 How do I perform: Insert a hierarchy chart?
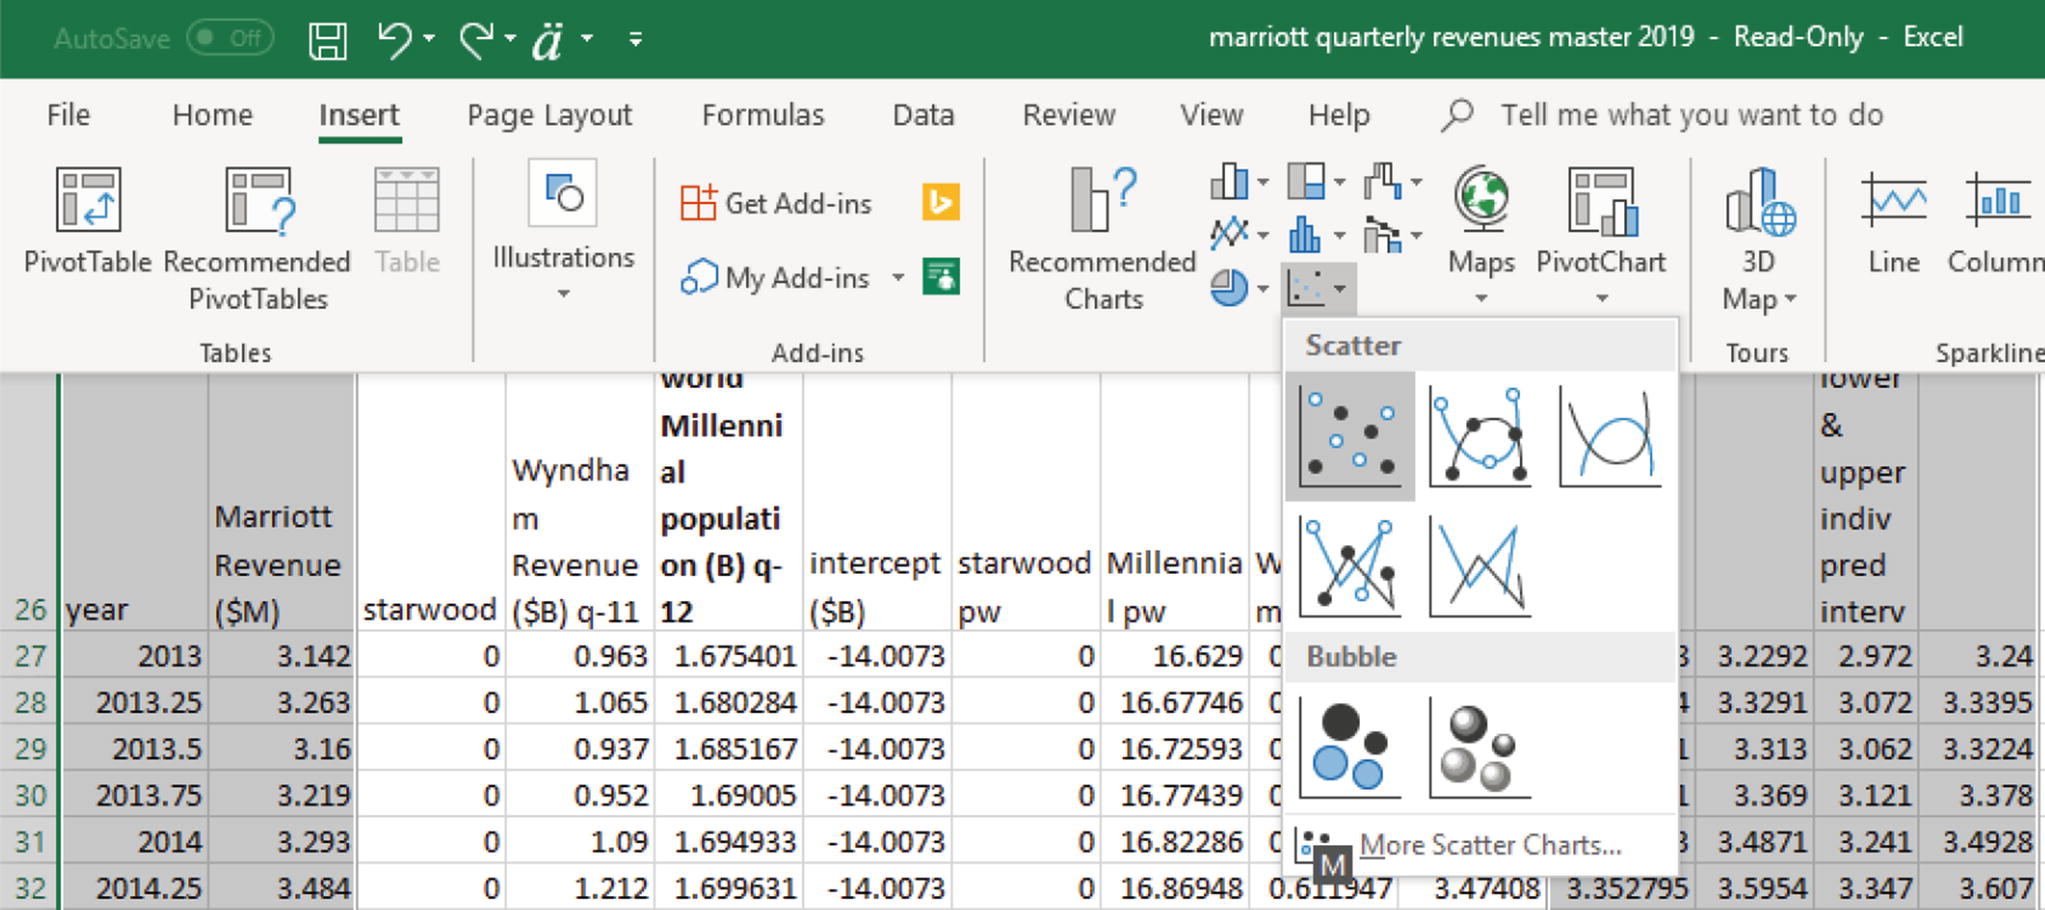[1315, 182]
